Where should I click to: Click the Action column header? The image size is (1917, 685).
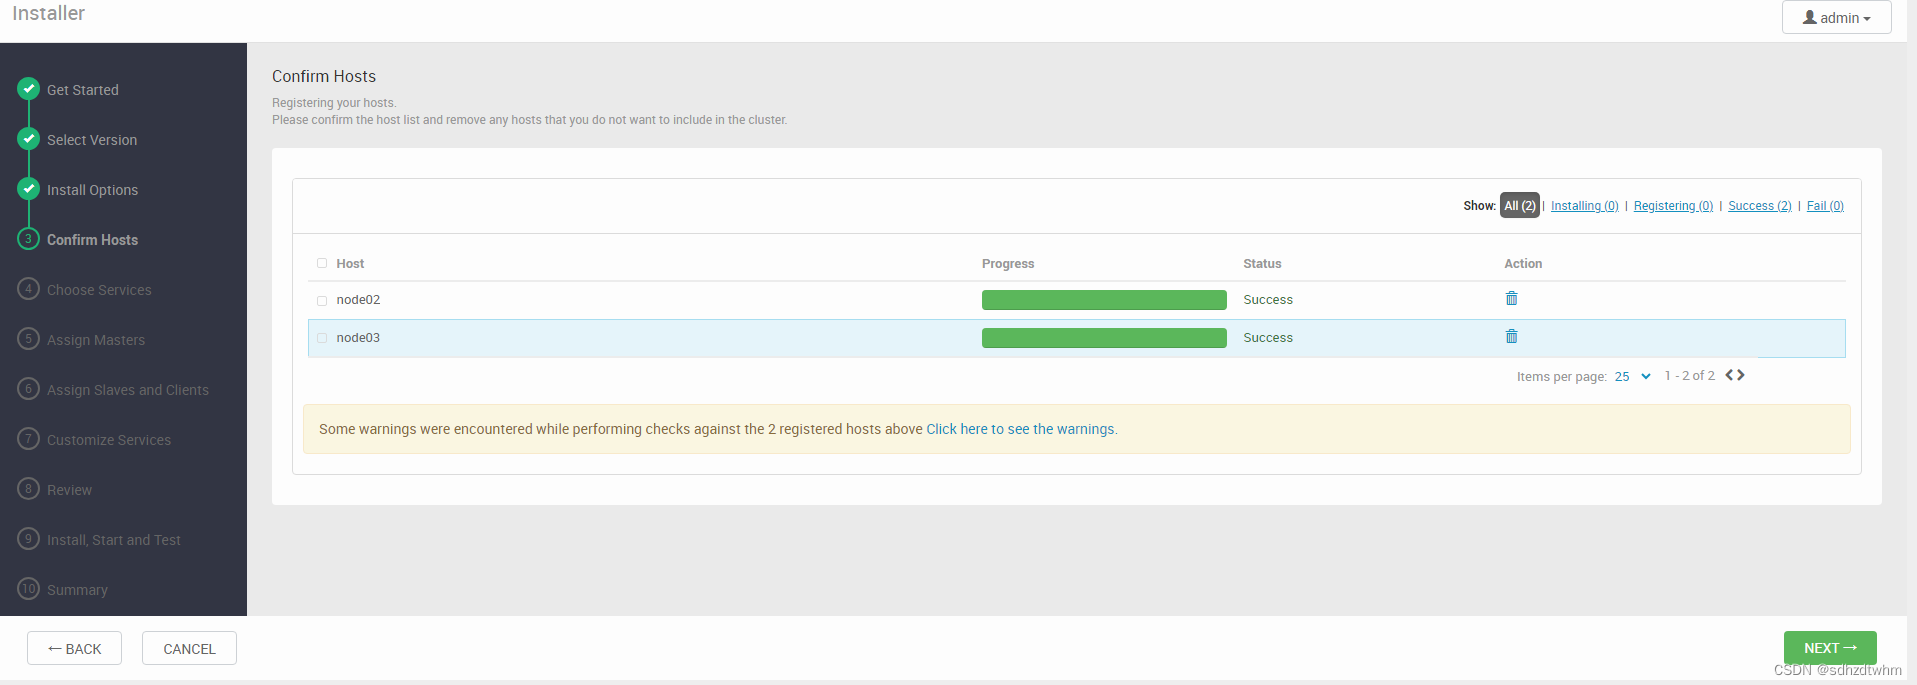tap(1523, 264)
